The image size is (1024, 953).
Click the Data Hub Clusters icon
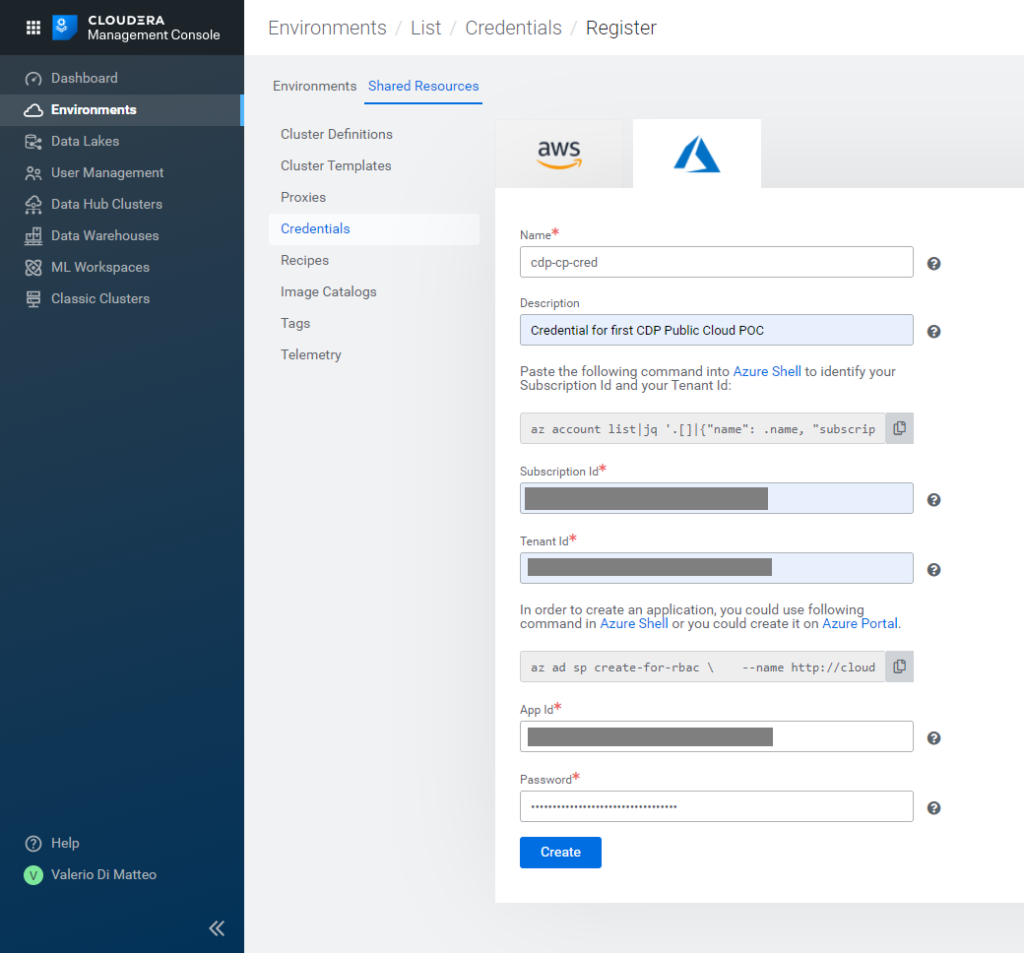point(33,204)
